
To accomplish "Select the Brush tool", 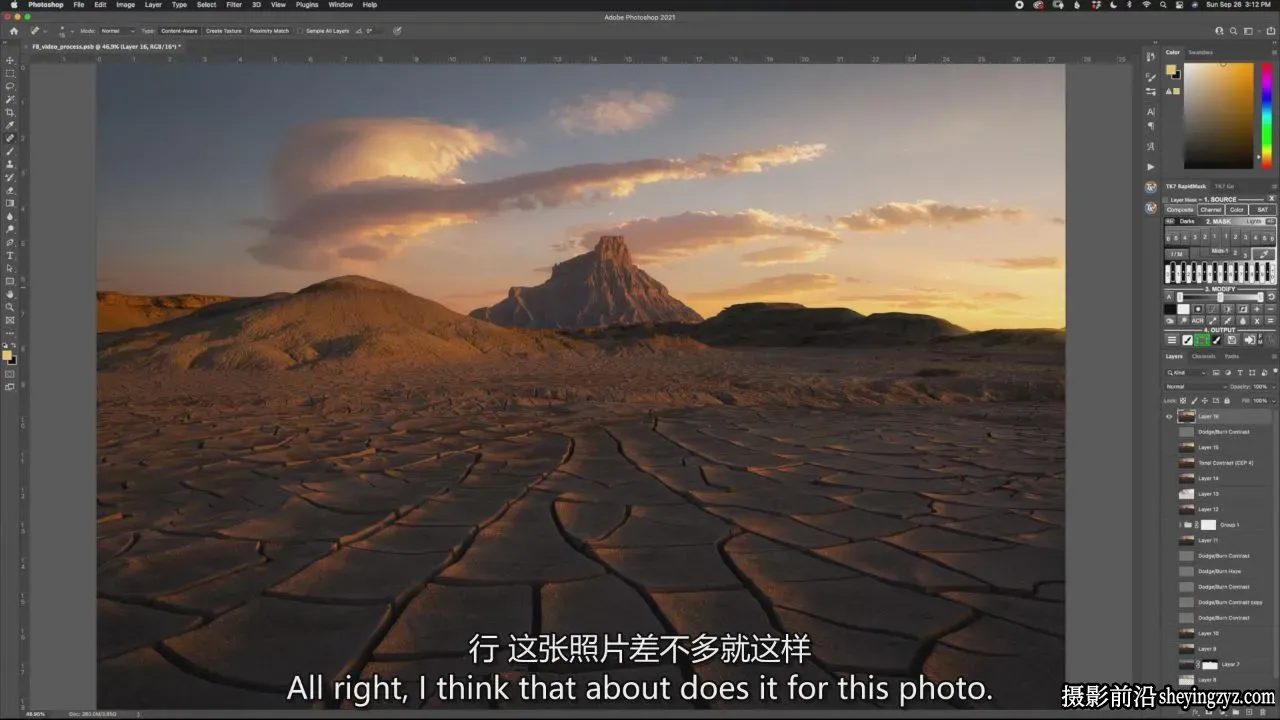I will 10,151.
